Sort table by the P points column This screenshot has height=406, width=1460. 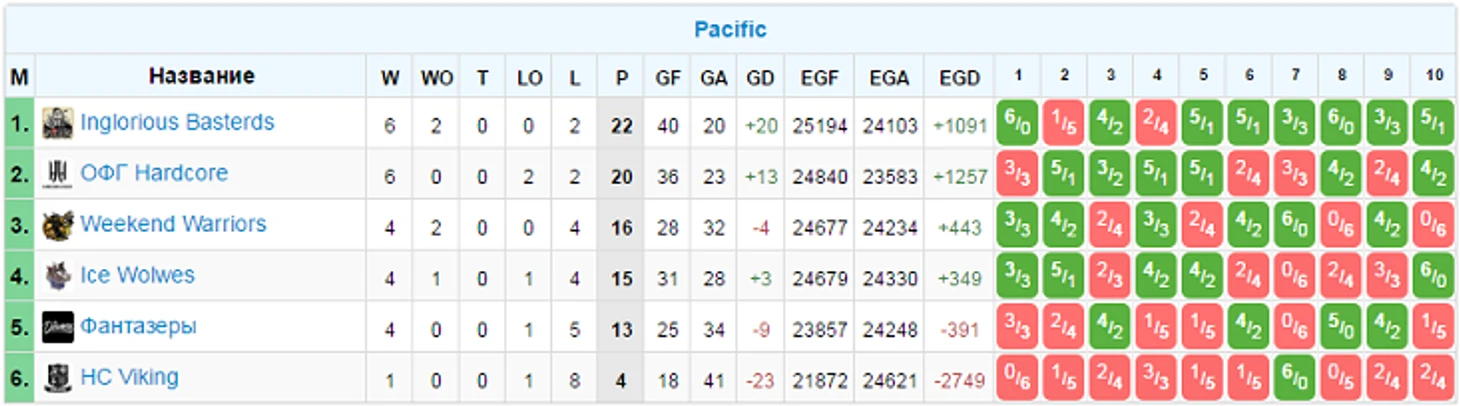[x=622, y=77]
